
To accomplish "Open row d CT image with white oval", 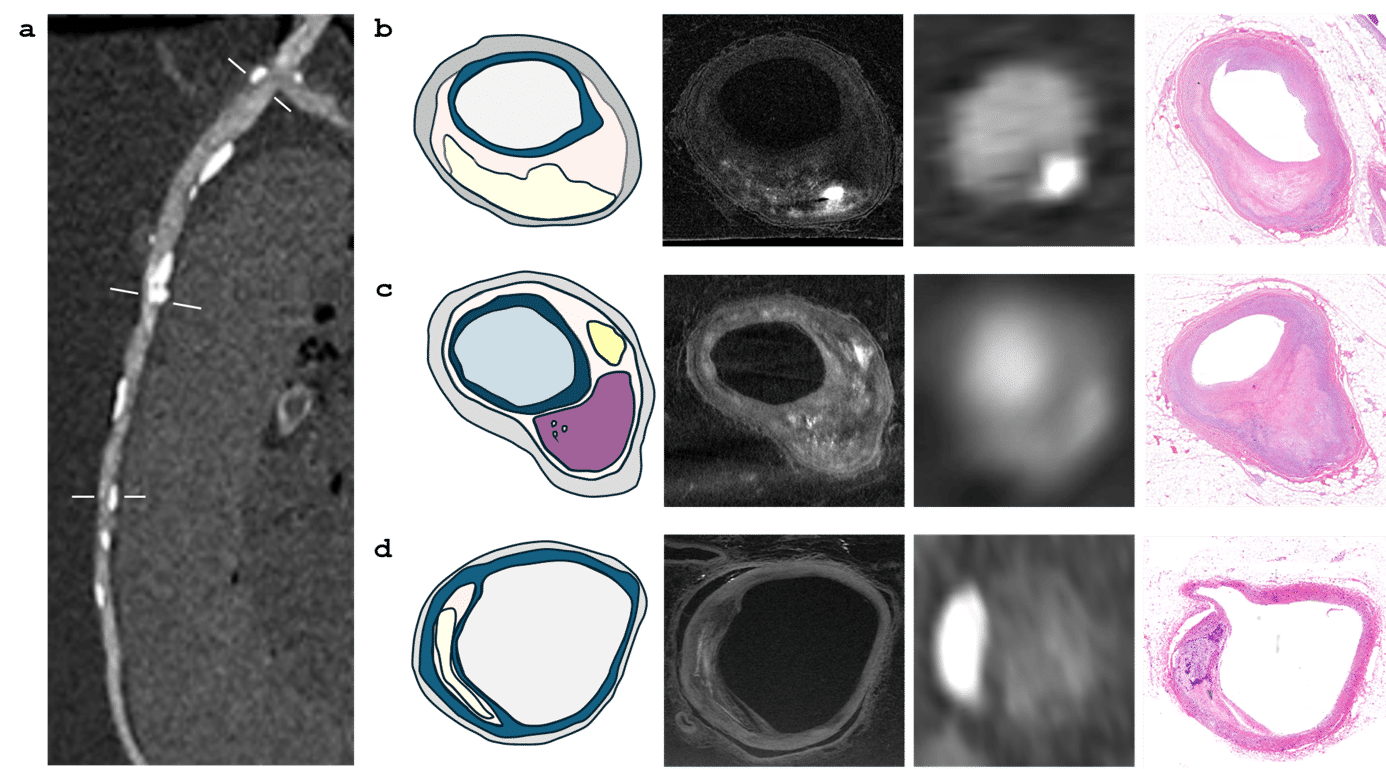I will [1024, 650].
